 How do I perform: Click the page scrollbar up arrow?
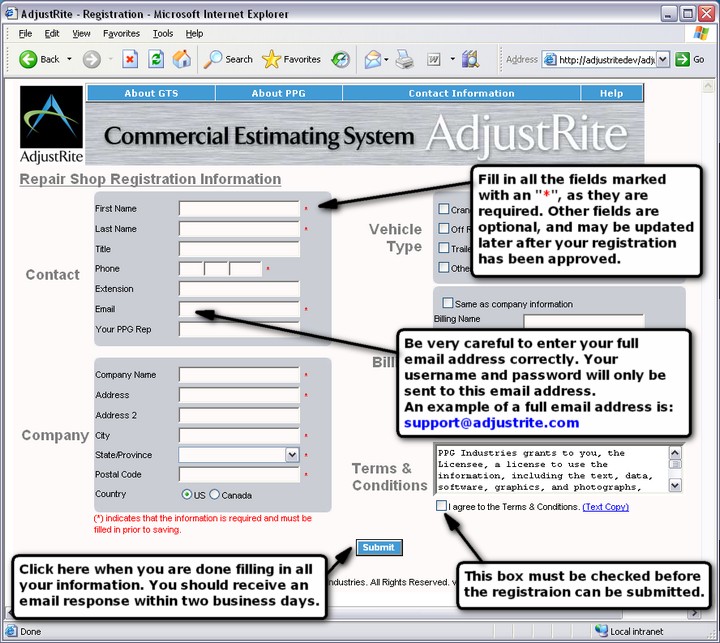click(708, 86)
